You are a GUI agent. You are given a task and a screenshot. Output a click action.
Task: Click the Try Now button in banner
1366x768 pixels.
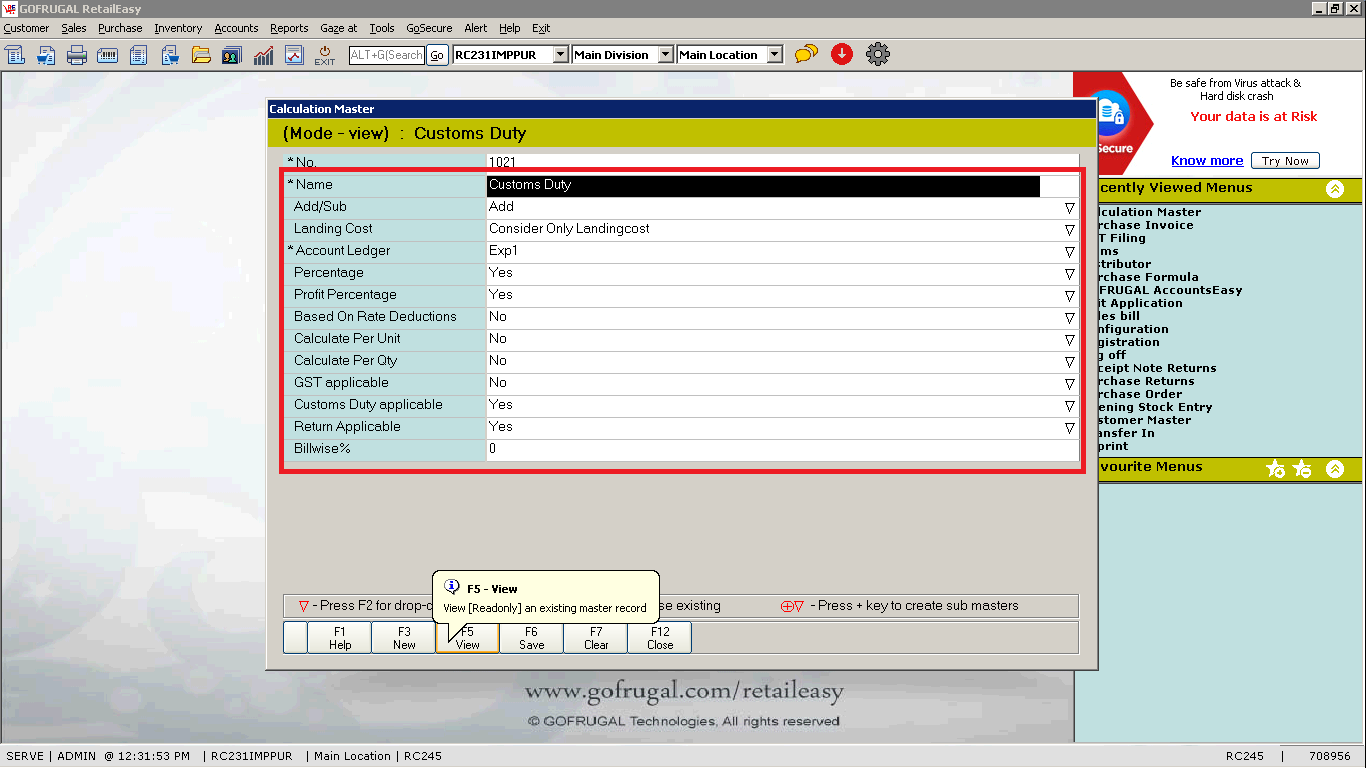point(1285,161)
